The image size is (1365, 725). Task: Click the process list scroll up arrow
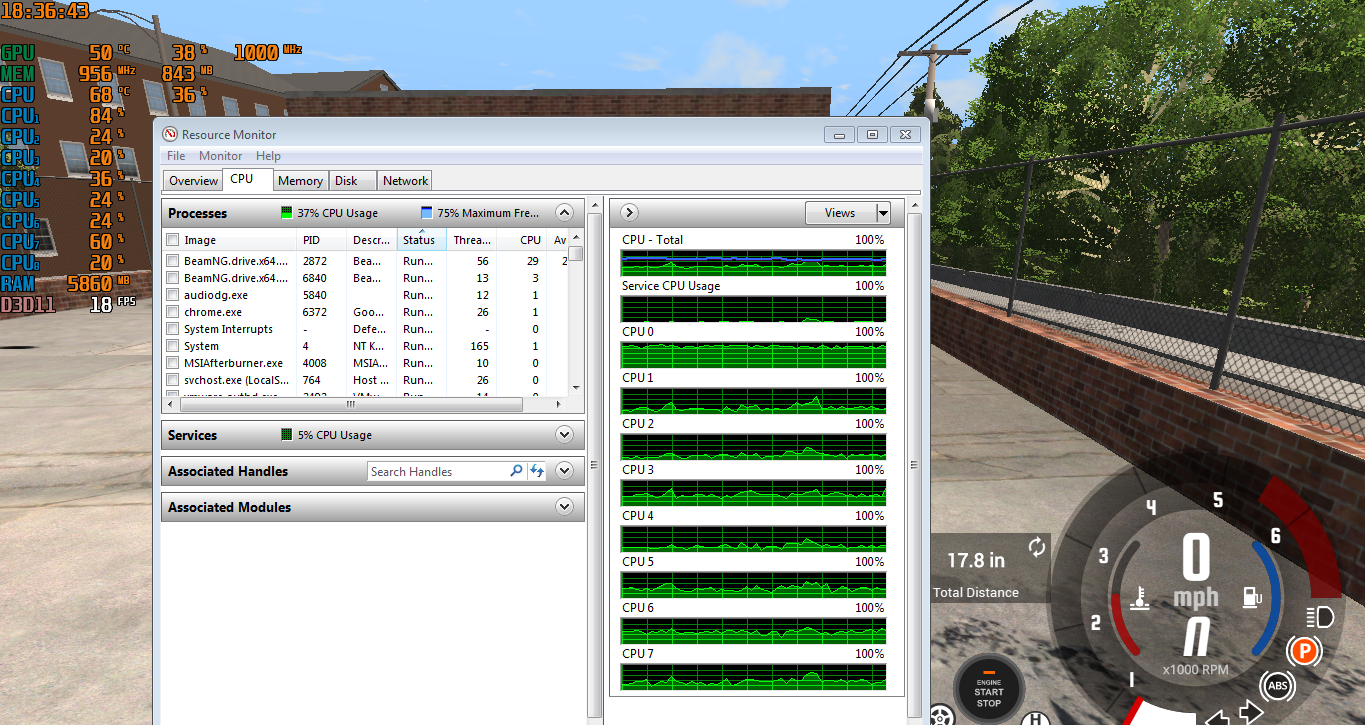pyautogui.click(x=576, y=239)
